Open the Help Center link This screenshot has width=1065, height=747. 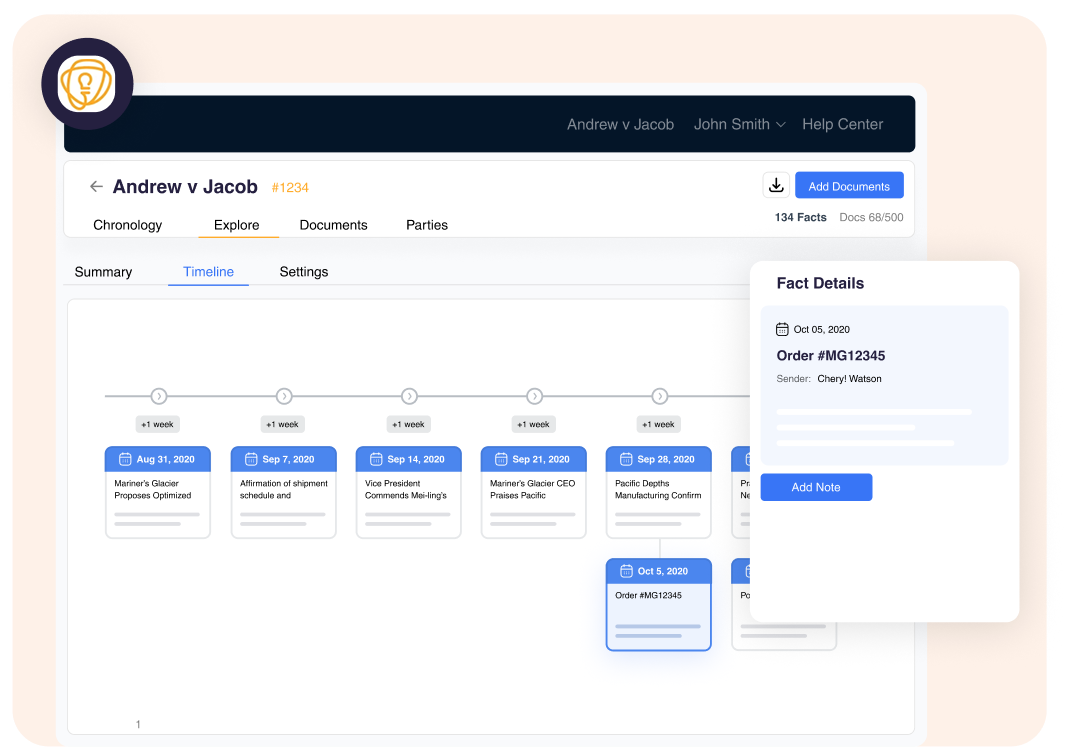842,124
